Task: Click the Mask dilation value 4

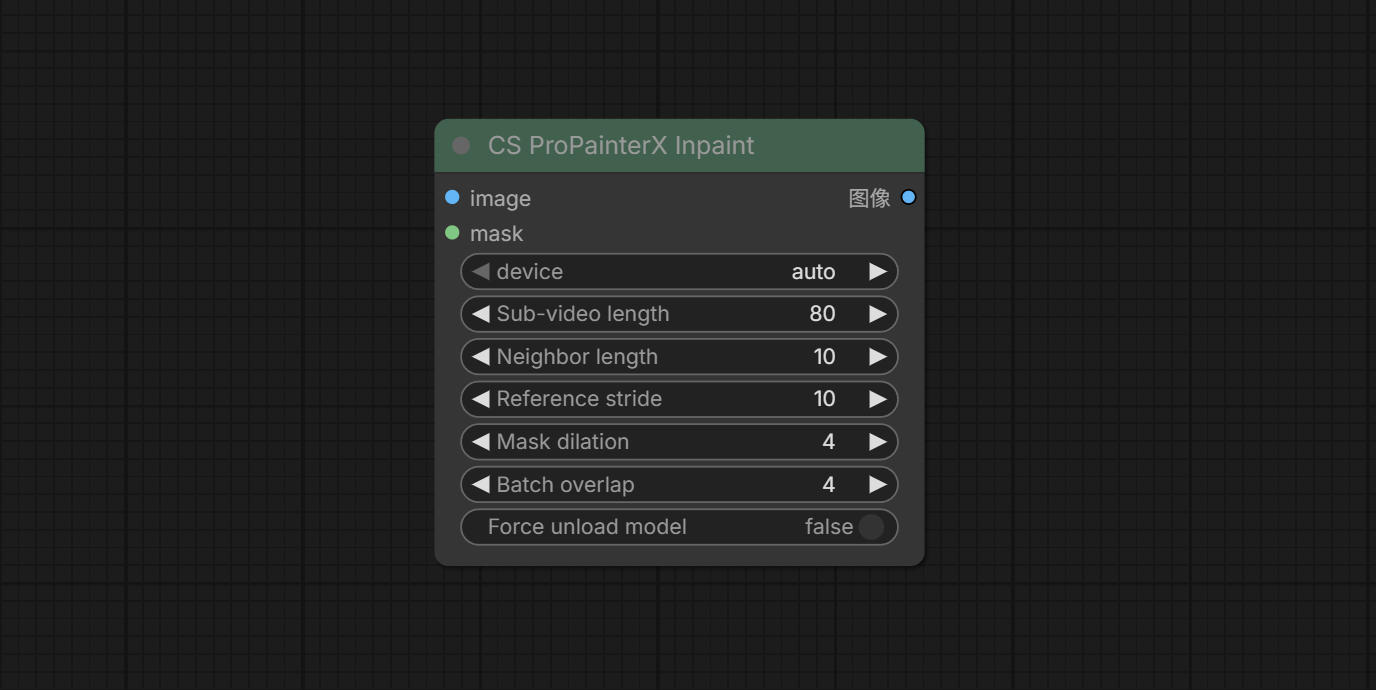Action: [828, 442]
